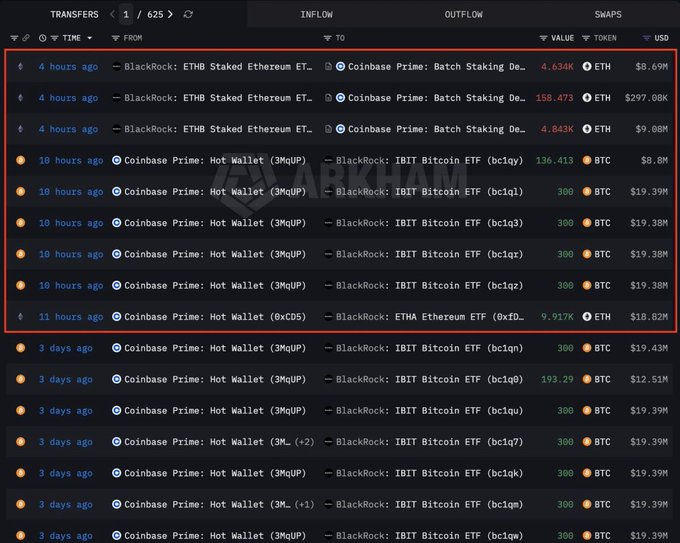Click the $297.08K USD amount
Viewport: 680px width, 543px height.
(646, 98)
